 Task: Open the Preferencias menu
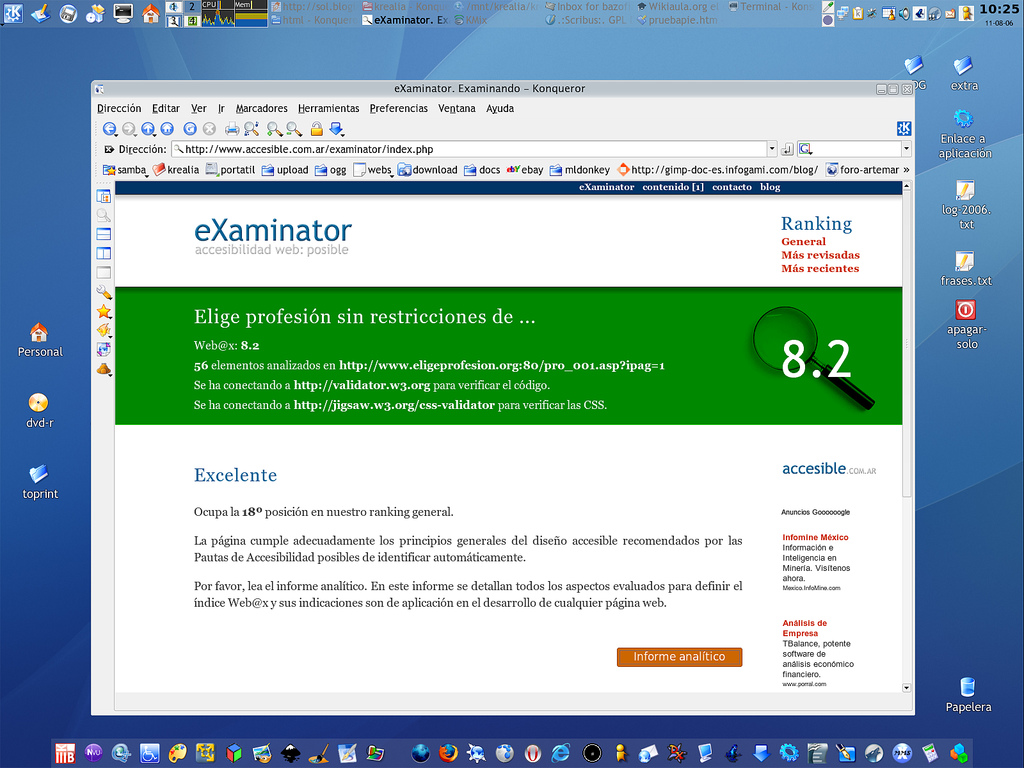click(398, 108)
